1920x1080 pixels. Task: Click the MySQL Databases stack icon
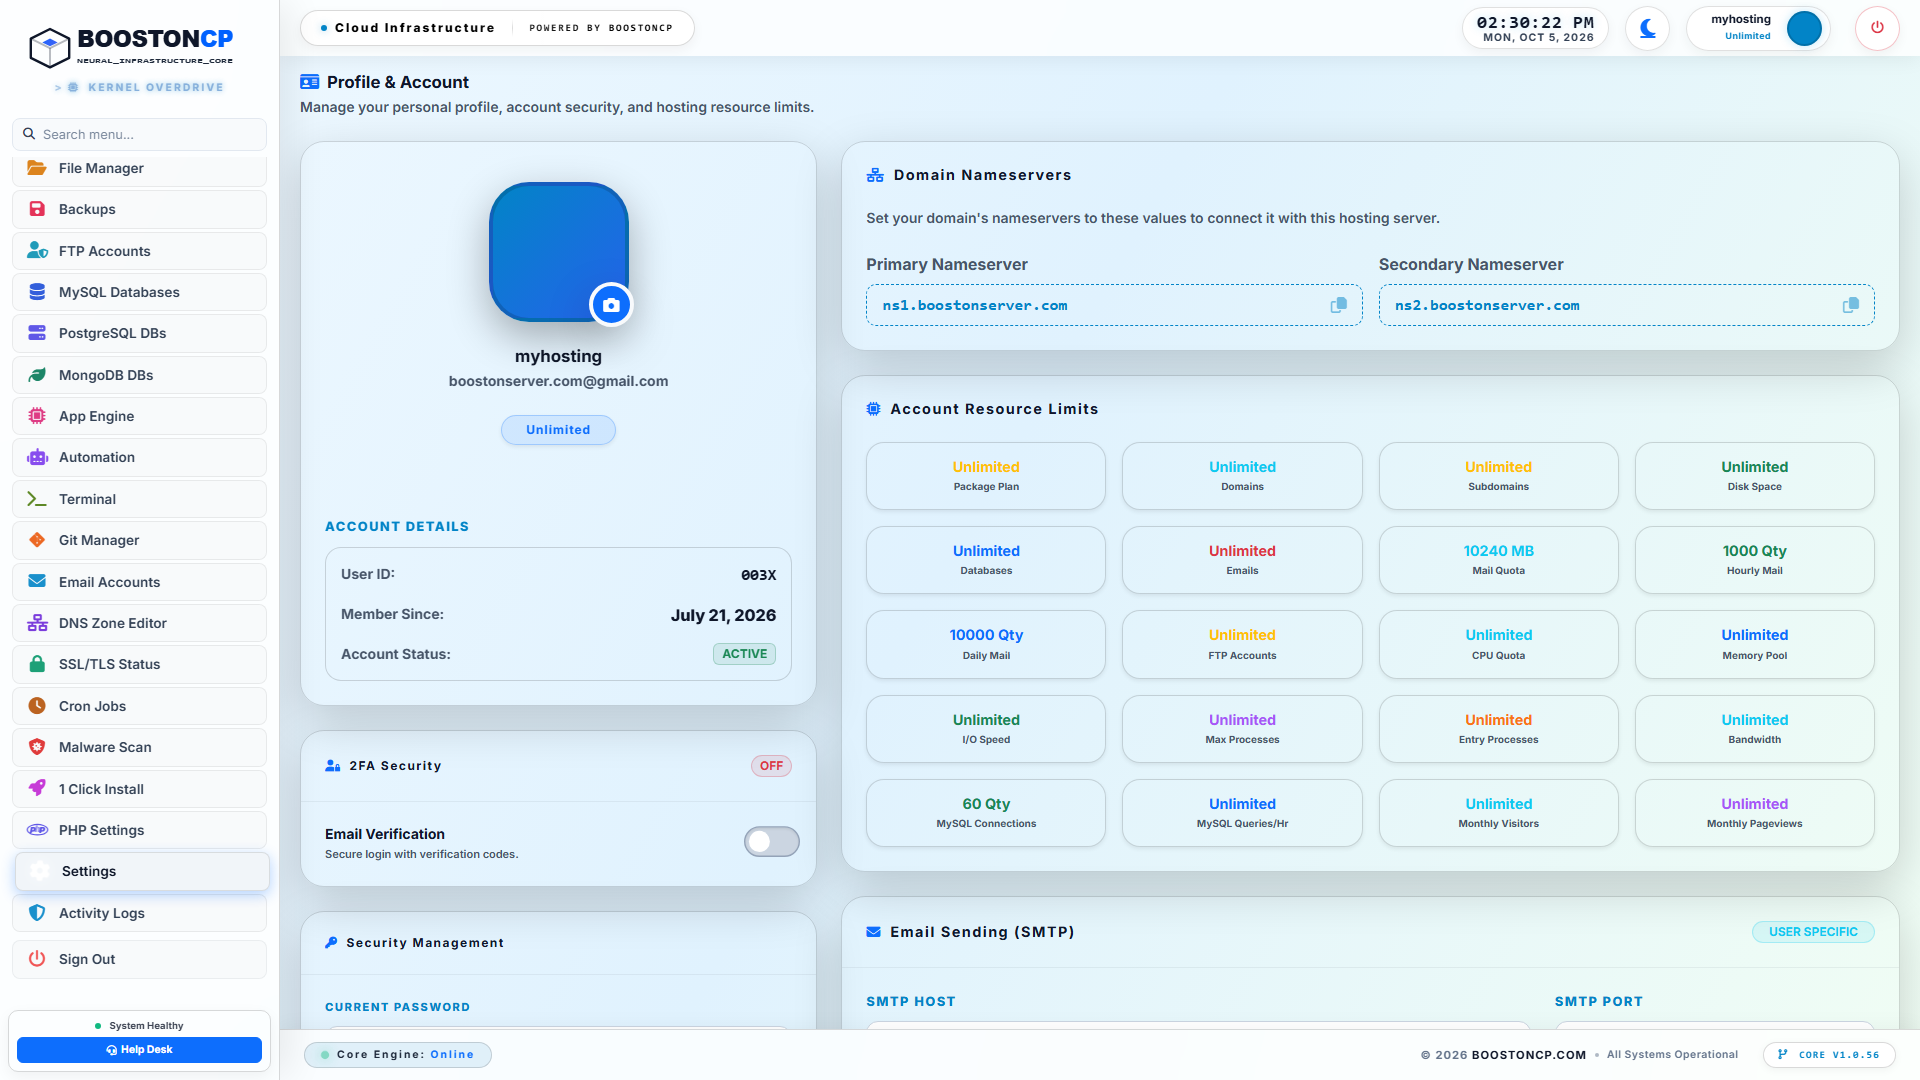(x=37, y=292)
